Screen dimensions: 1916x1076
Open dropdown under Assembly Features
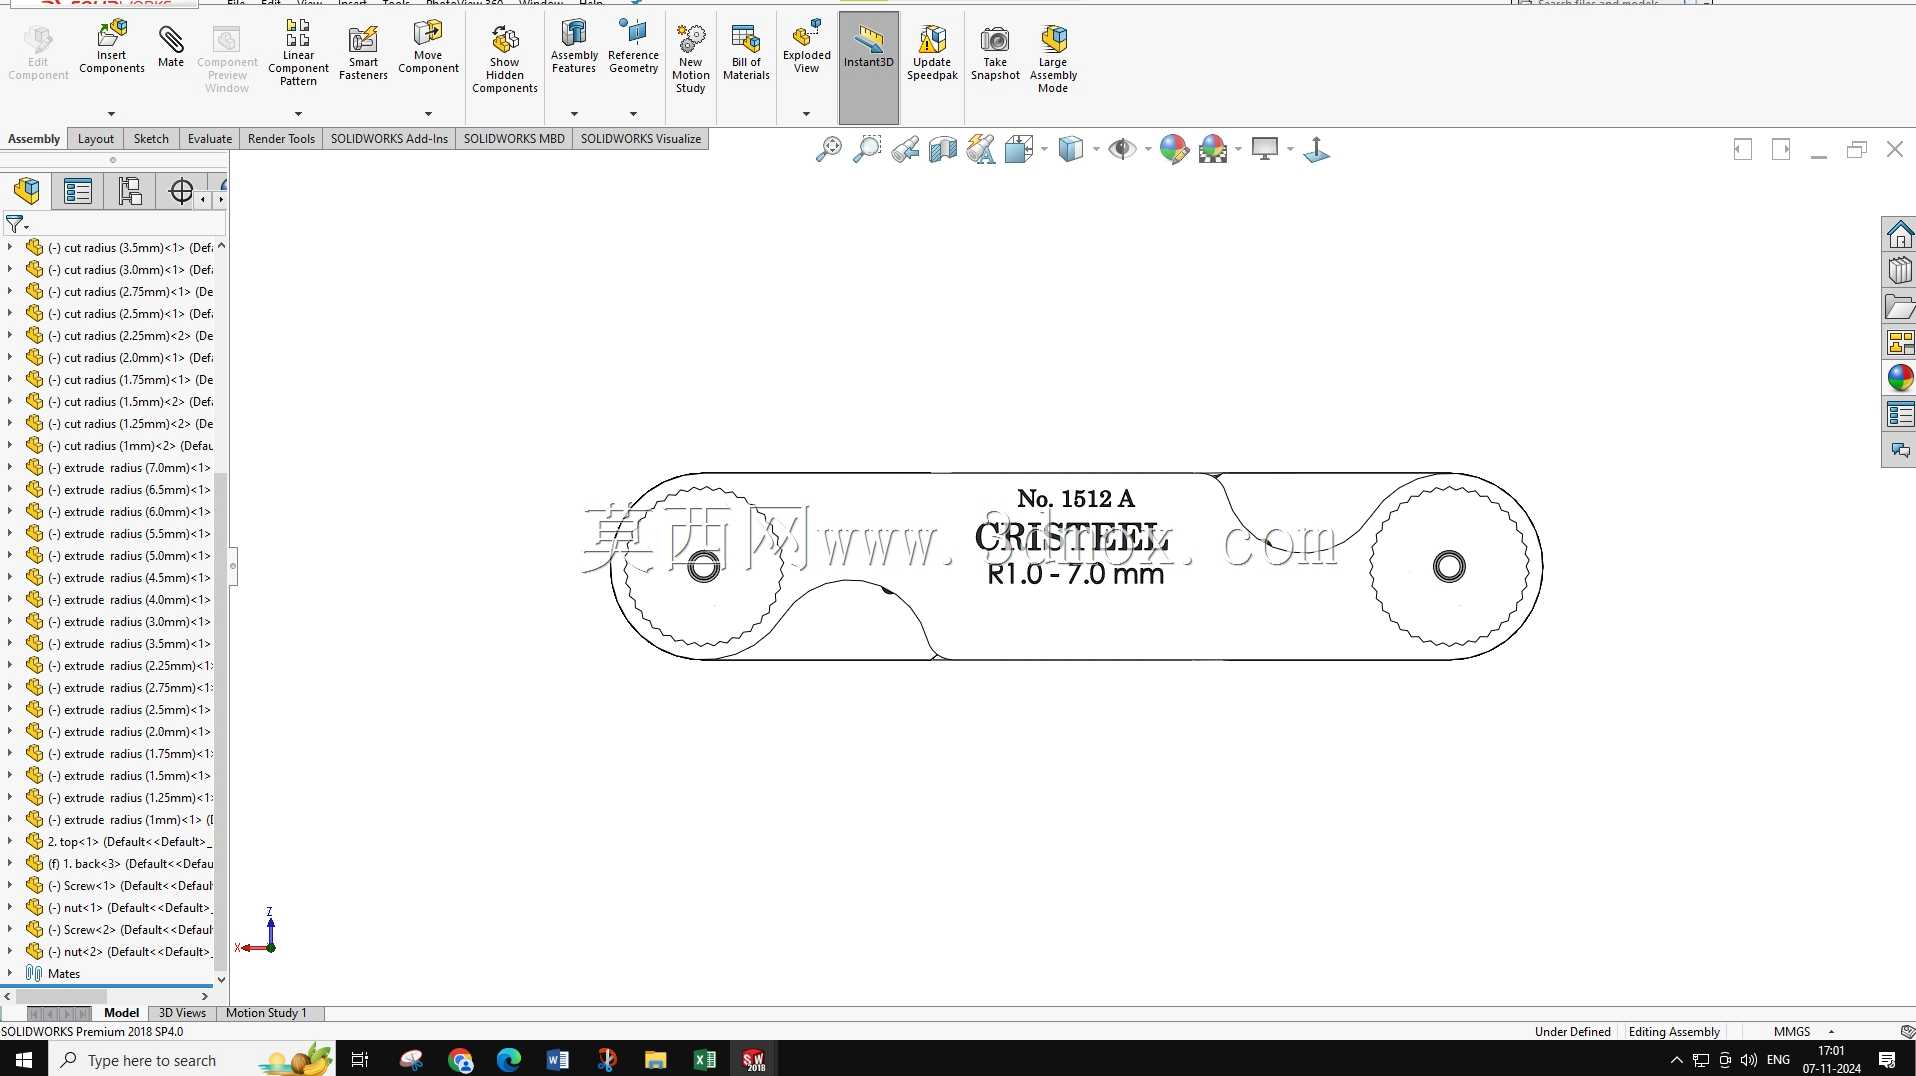(x=574, y=114)
